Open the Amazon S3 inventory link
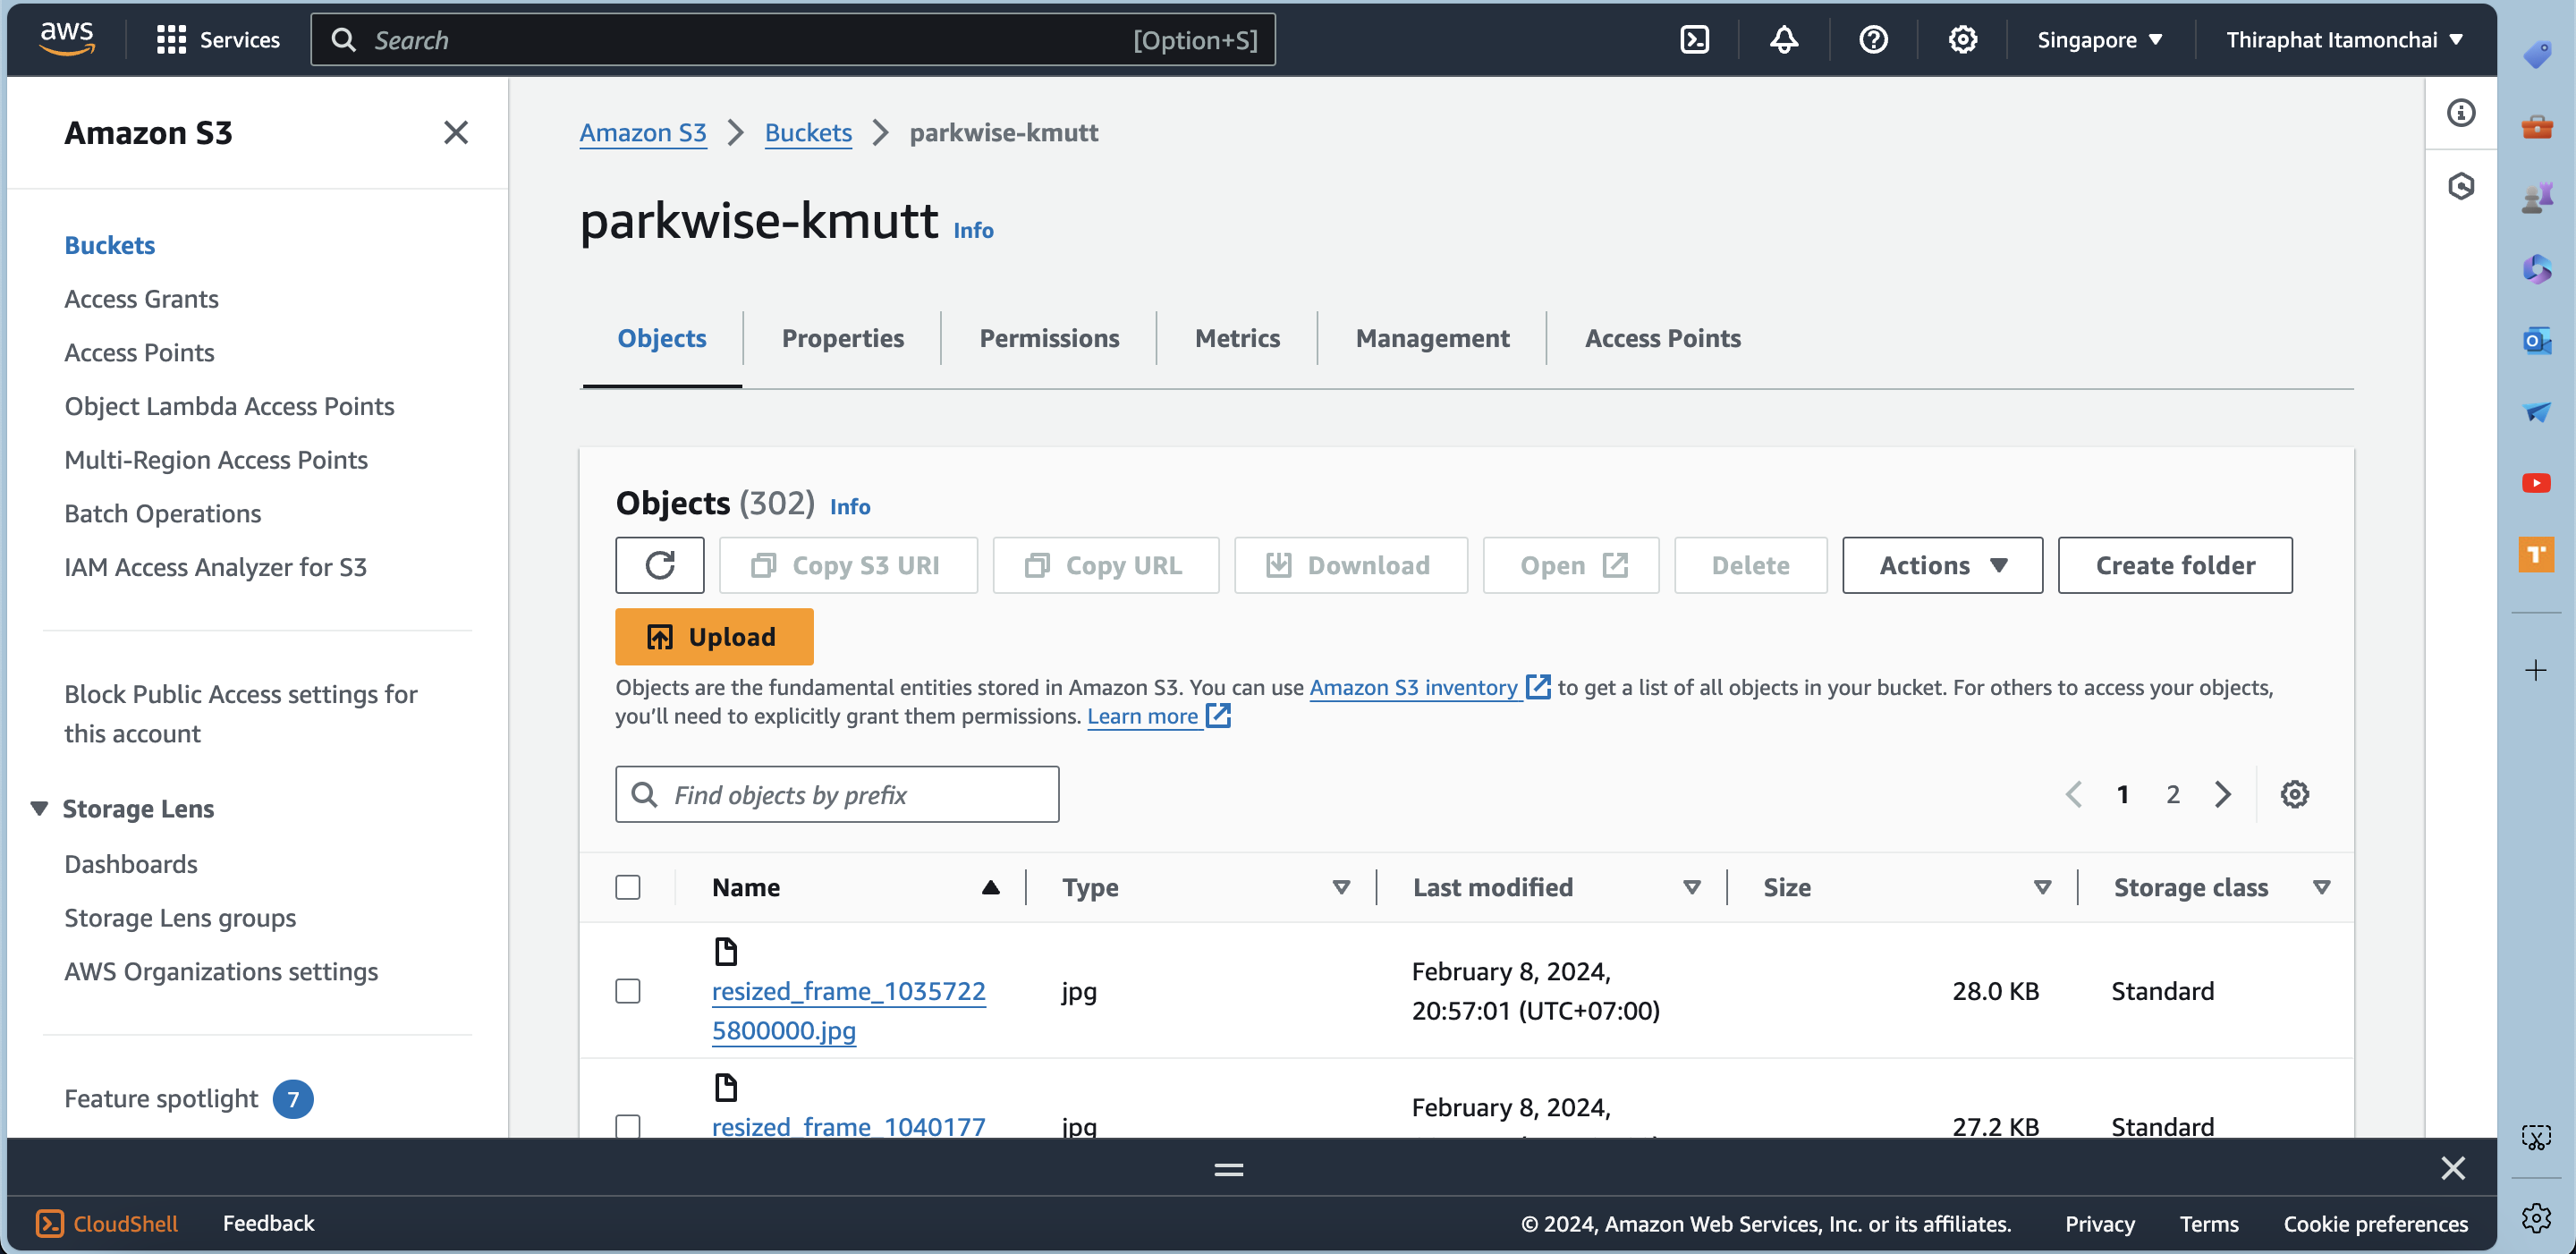Image resolution: width=2576 pixels, height=1254 pixels. 1415,688
